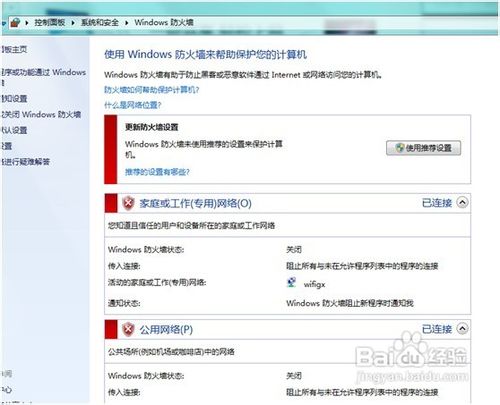The width and height of the screenshot is (500, 405).
Task: Select Windows 防火墙 breadcrumb item
Action: tap(164, 22)
